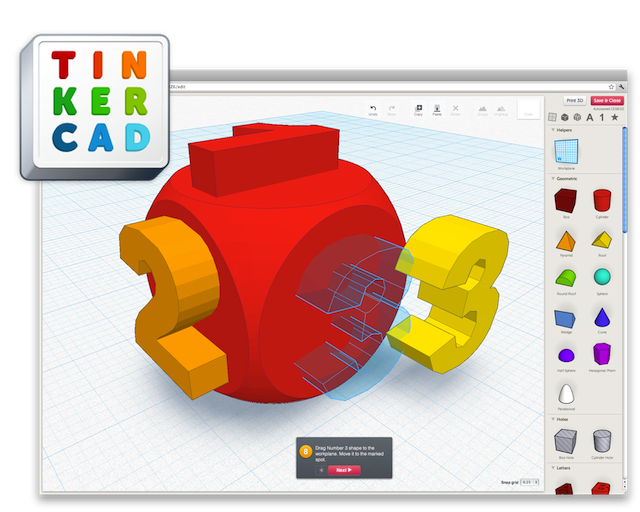Pick the dark red Box shape
The height and width of the screenshot is (512, 640).
pyautogui.click(x=566, y=201)
